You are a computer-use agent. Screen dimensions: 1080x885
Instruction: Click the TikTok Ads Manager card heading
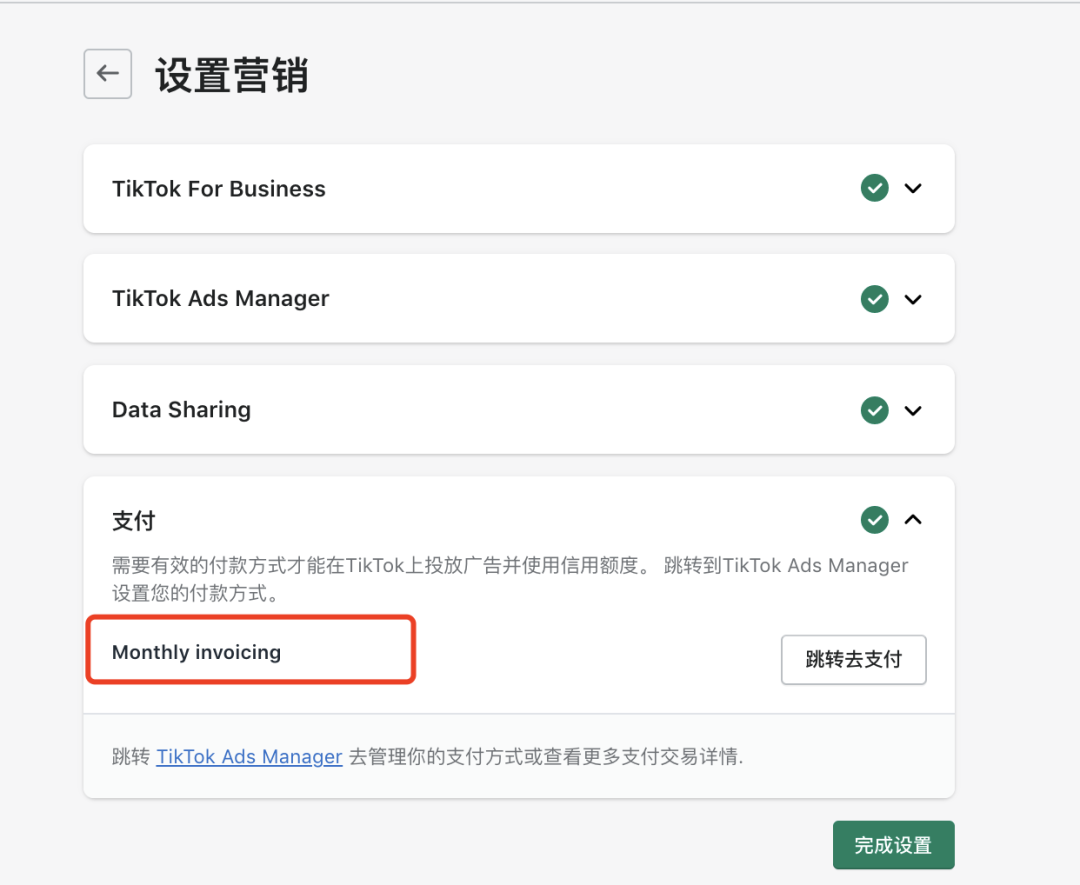coord(220,299)
